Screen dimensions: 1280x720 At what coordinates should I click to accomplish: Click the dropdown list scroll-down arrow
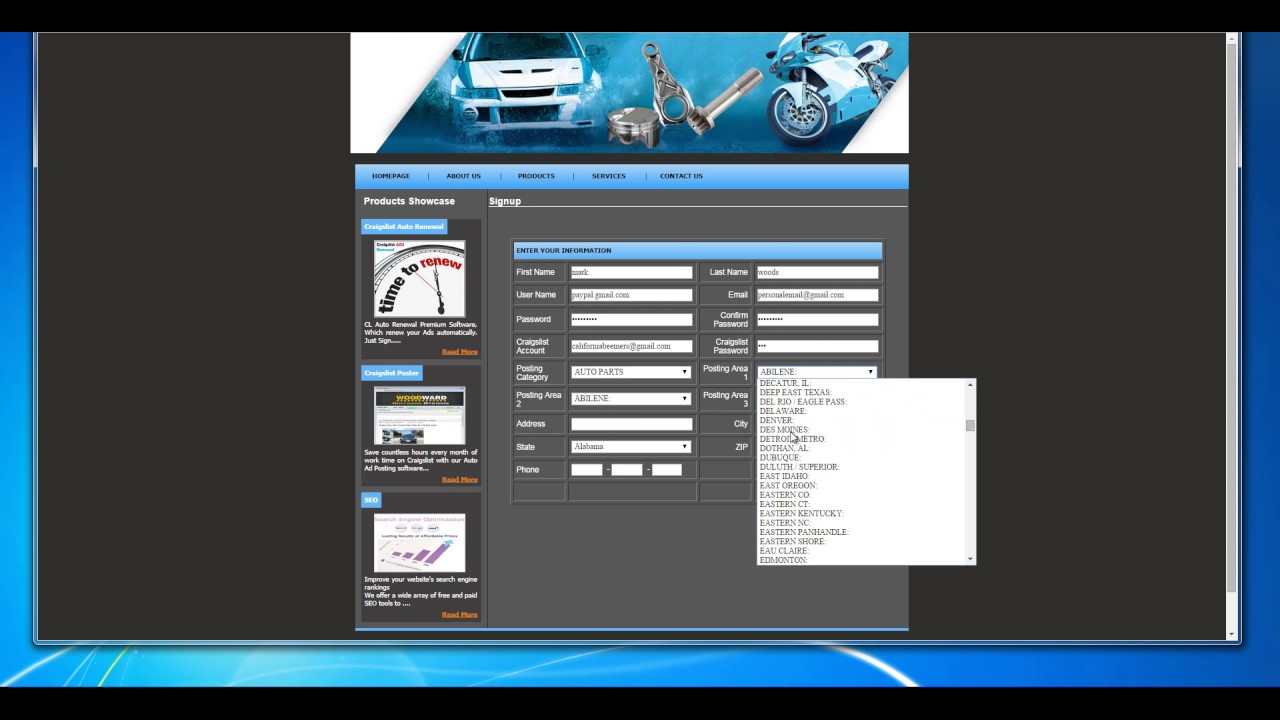tap(970, 558)
